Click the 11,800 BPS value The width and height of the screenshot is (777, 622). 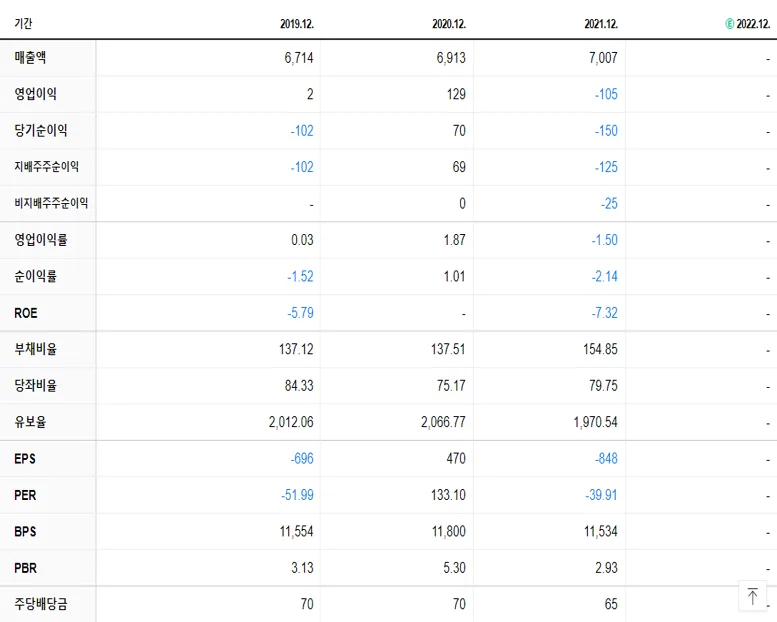(x=449, y=532)
